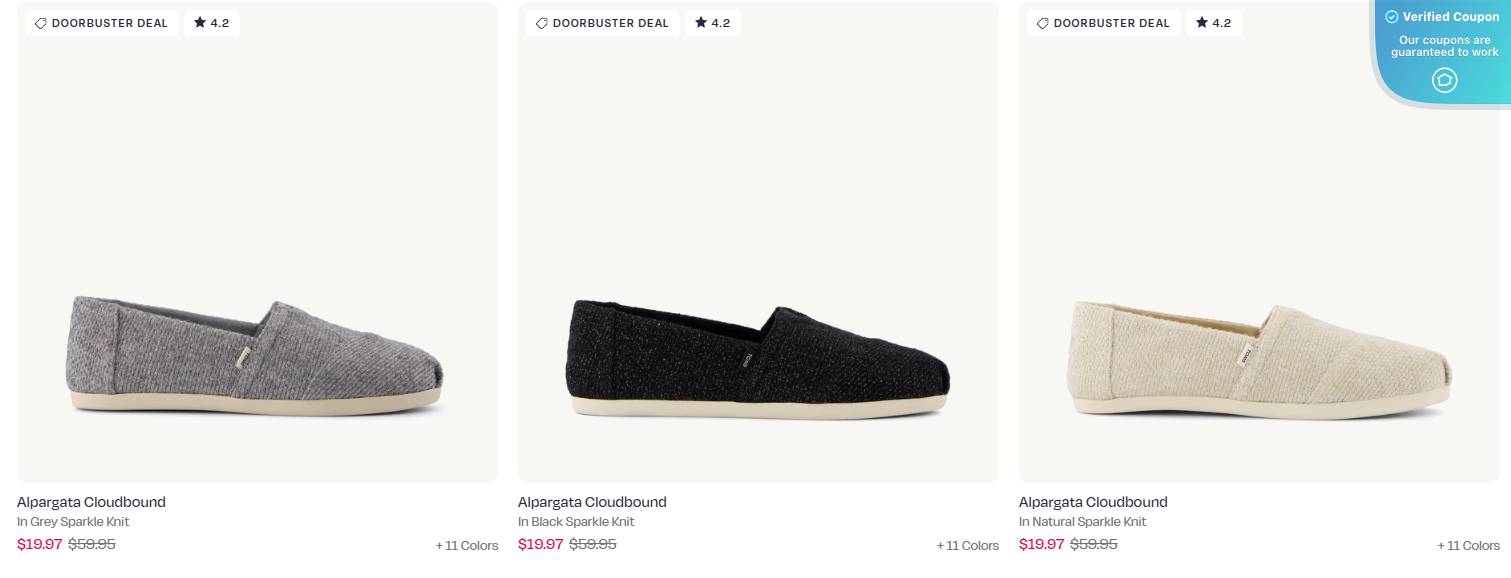This screenshot has height=578, width=1511.
Task: Click the tag icon on grey shoe's Doorbuster badge
Action: pyautogui.click(x=40, y=23)
